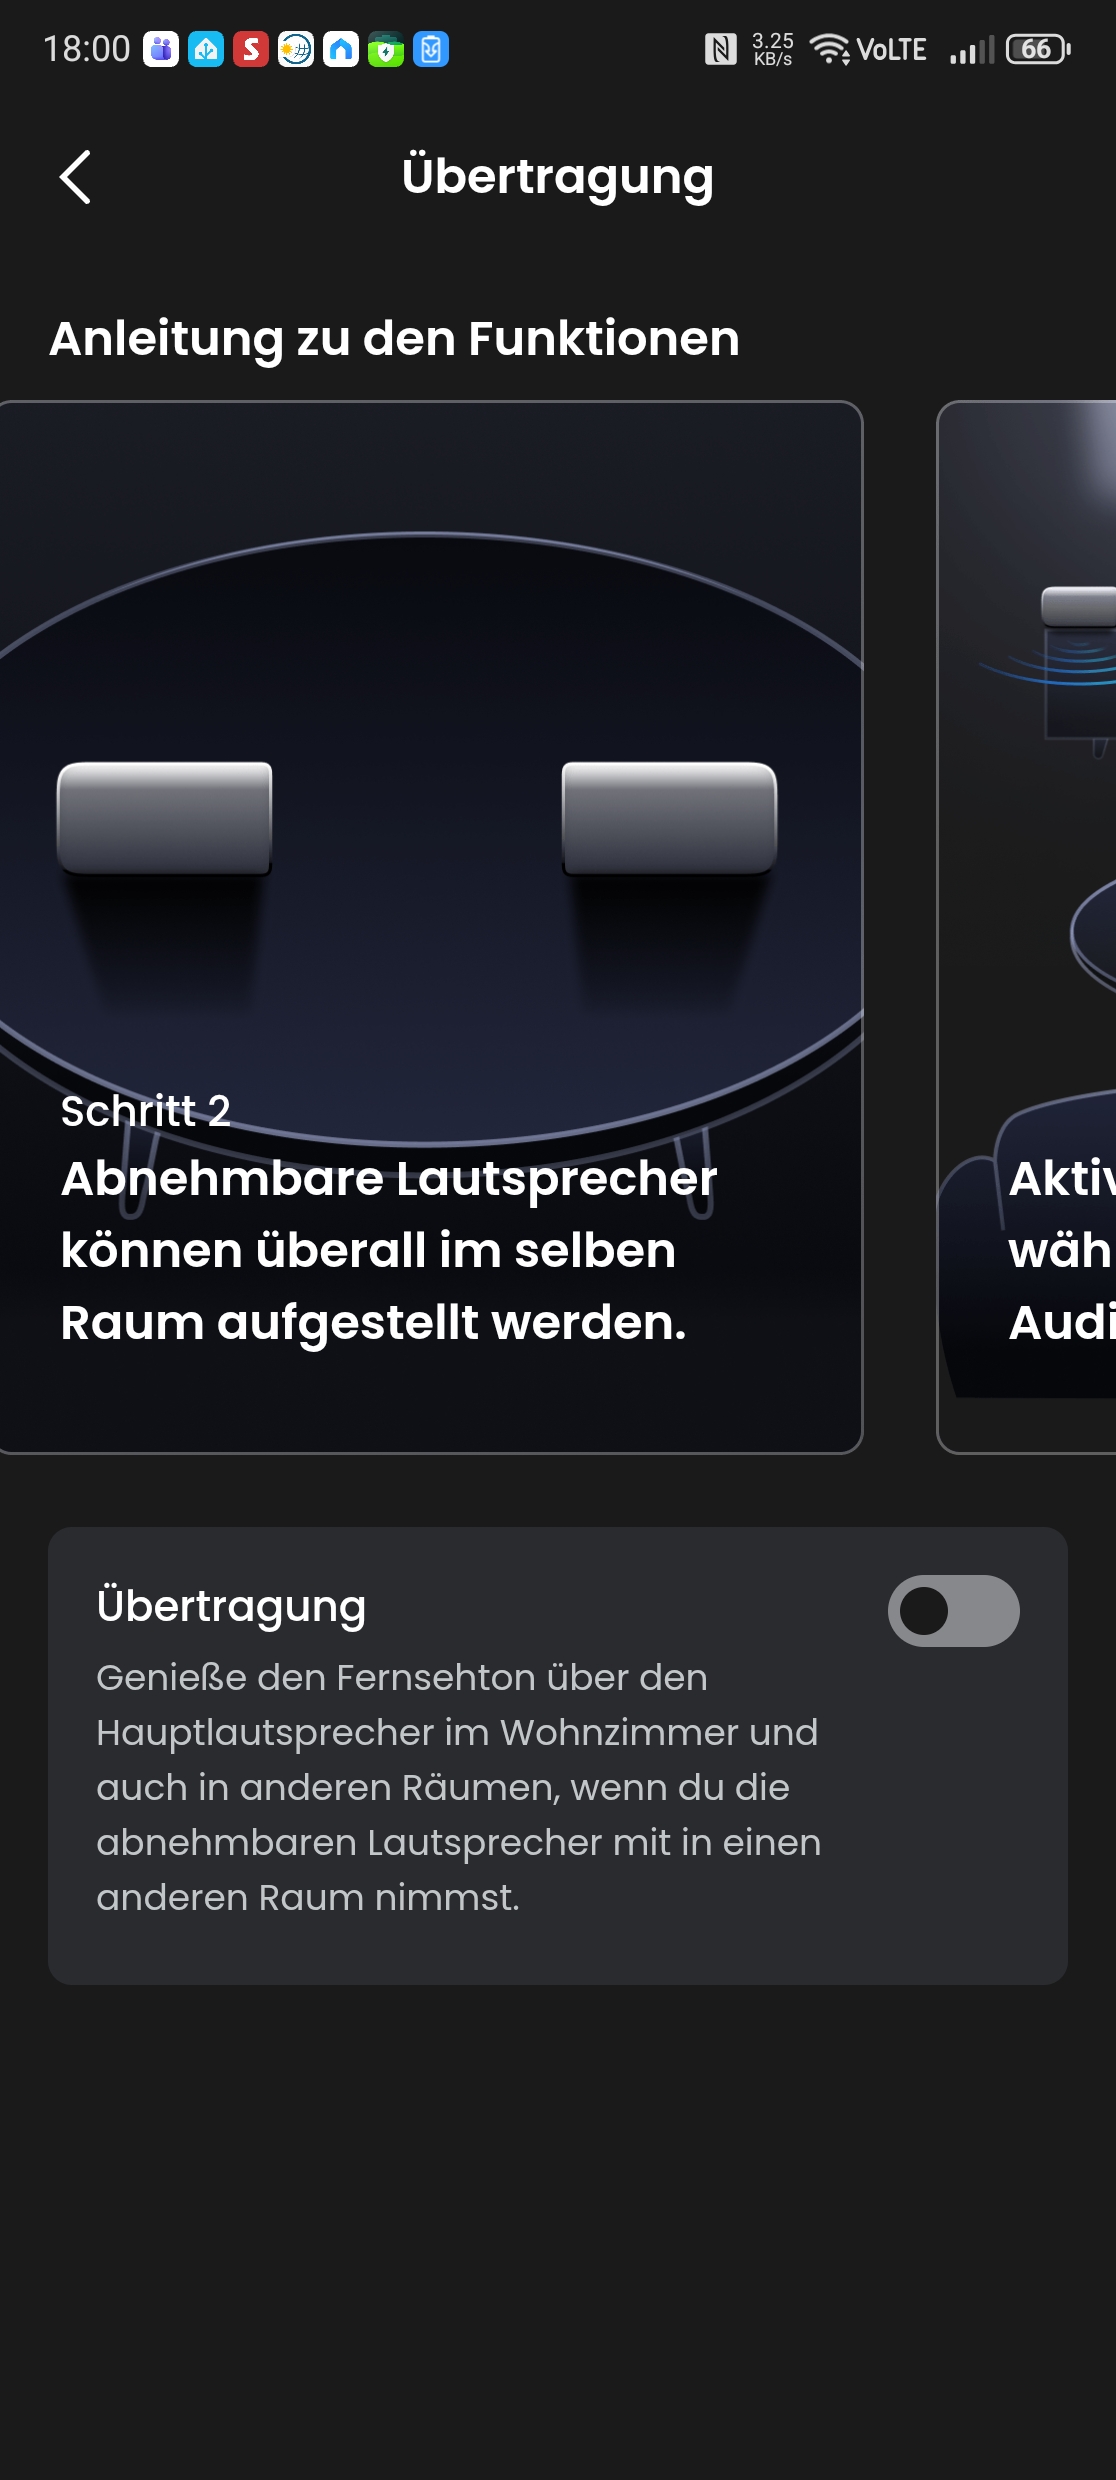Tap the Übertragung setting card label
Viewport: 1116px width, 2480px height.
click(x=231, y=1607)
